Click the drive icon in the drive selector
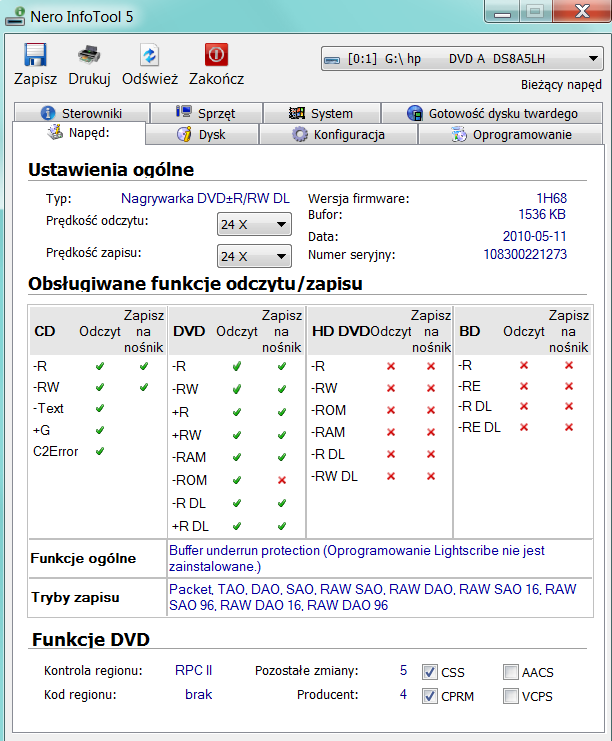This screenshot has width=612, height=741. pos(332,60)
